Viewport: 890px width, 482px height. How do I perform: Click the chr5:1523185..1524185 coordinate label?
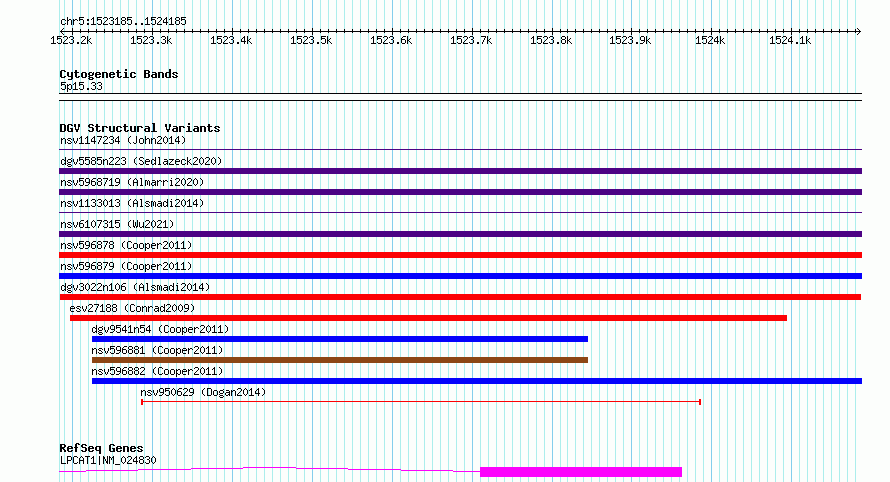point(123,22)
